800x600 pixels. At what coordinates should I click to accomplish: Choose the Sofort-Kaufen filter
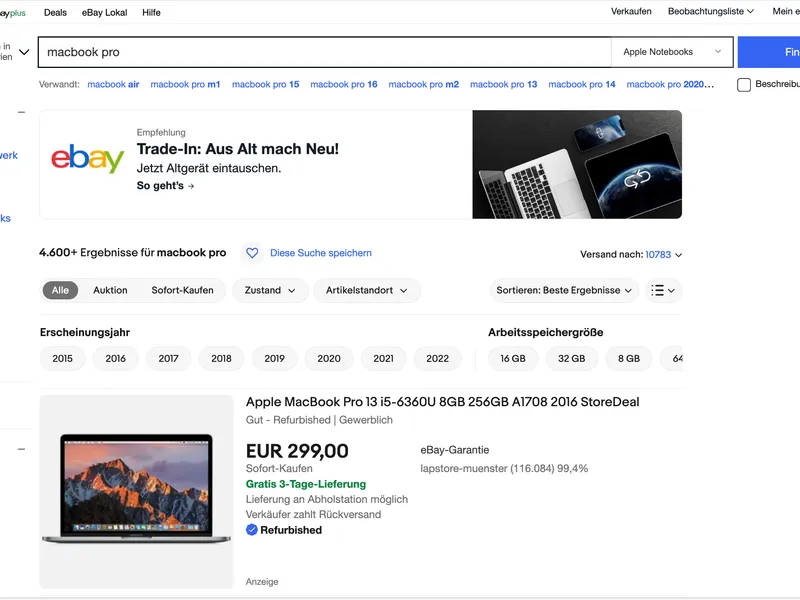click(x=182, y=290)
